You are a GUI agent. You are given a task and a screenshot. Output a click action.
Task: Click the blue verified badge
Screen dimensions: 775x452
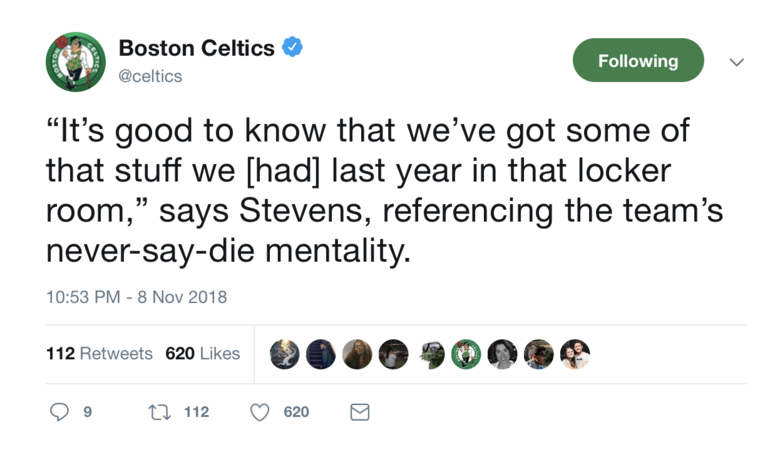pyautogui.click(x=292, y=47)
